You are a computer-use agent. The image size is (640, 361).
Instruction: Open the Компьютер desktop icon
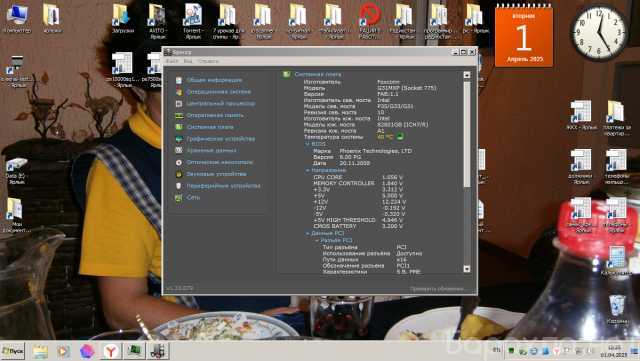(x=16, y=19)
